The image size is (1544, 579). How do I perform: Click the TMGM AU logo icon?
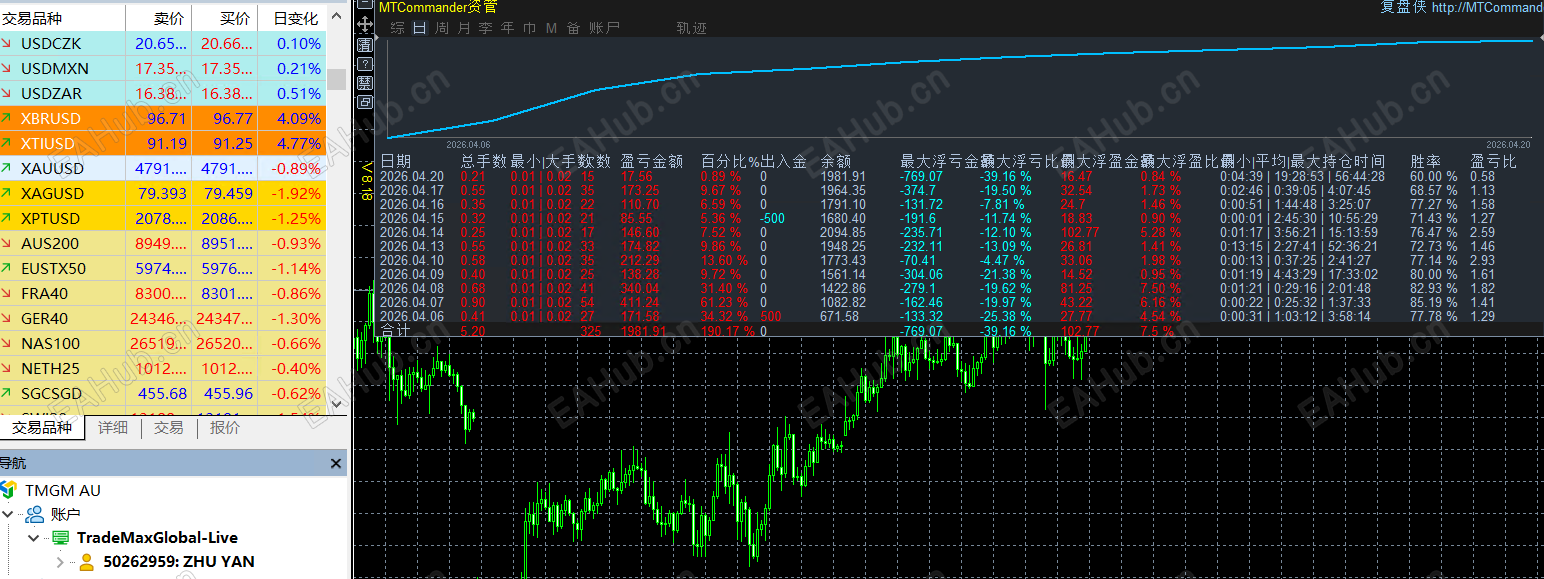tap(9, 490)
